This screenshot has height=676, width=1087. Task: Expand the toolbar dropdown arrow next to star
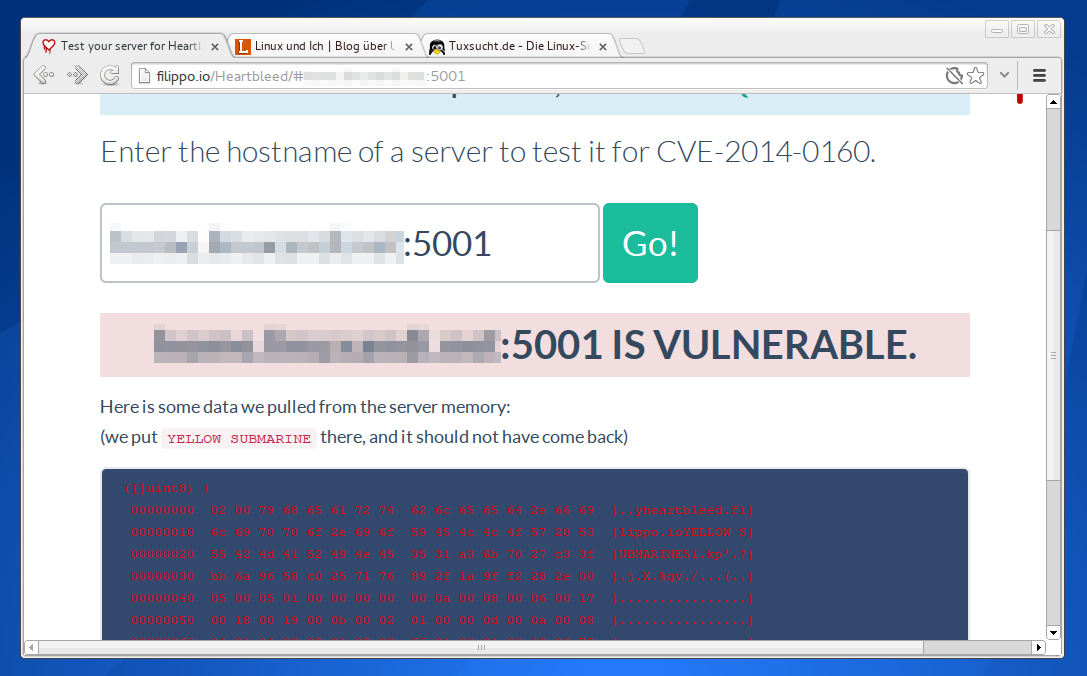[1004, 75]
